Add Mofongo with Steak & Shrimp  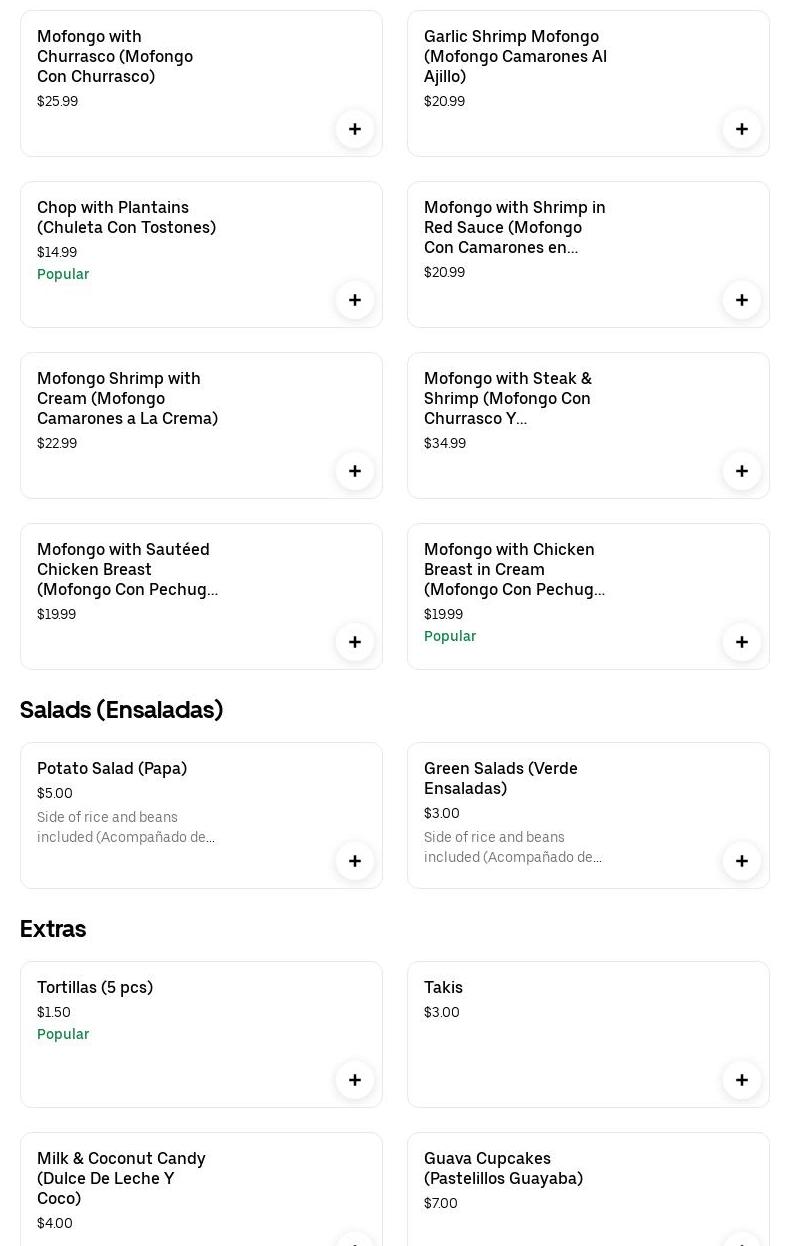[x=742, y=471]
